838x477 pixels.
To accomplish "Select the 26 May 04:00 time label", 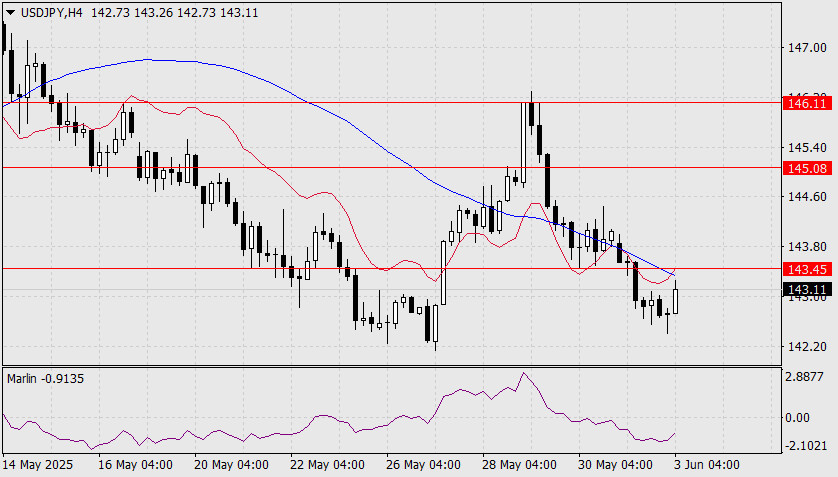I will pos(423,465).
